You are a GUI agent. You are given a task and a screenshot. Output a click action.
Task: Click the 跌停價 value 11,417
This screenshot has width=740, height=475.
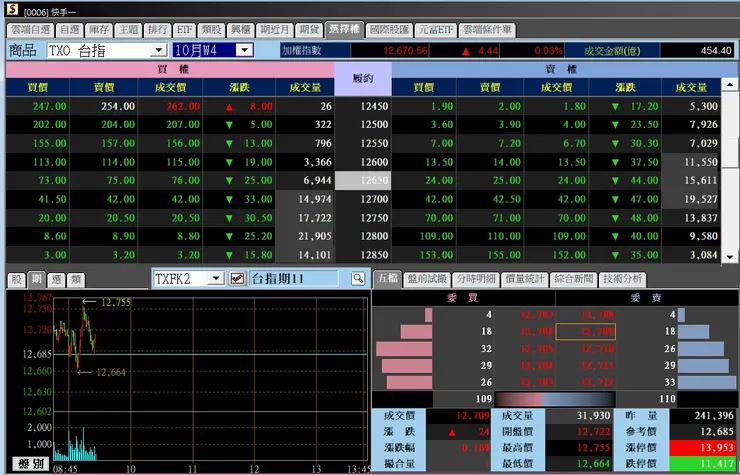703,464
